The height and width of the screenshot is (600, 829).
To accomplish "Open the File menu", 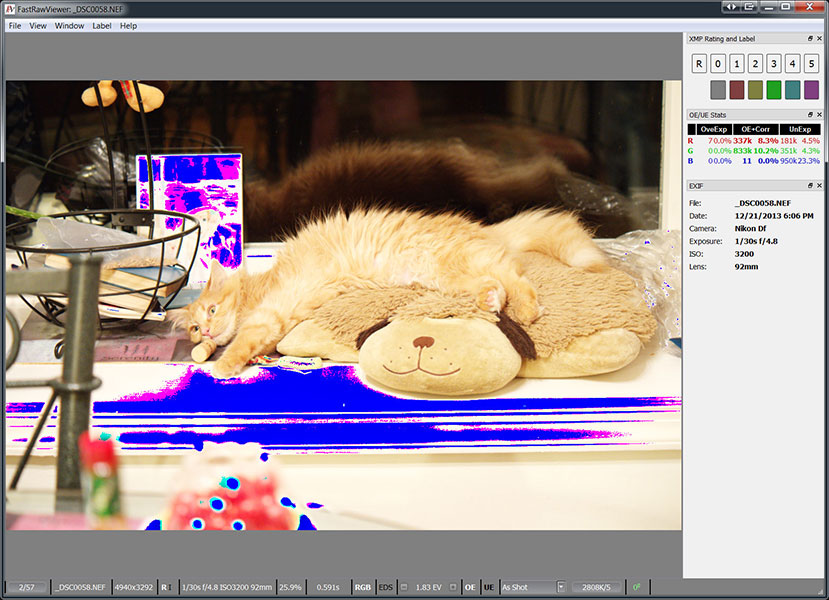I will click(x=15, y=25).
